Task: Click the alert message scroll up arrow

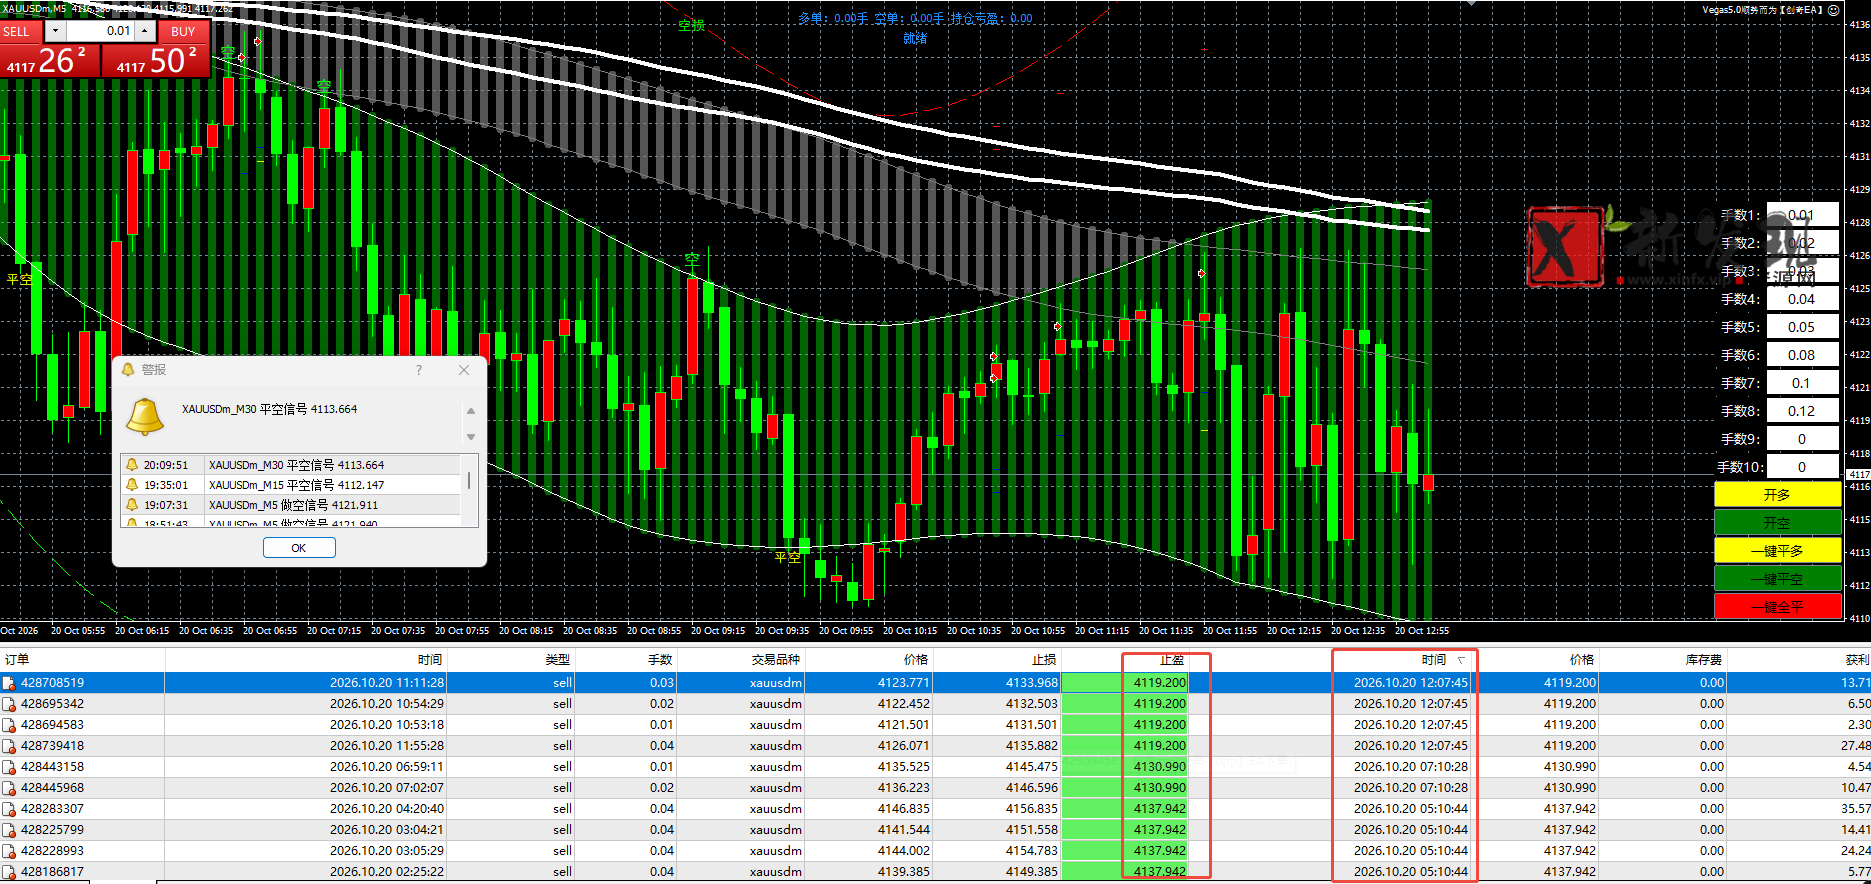Action: click(x=471, y=411)
